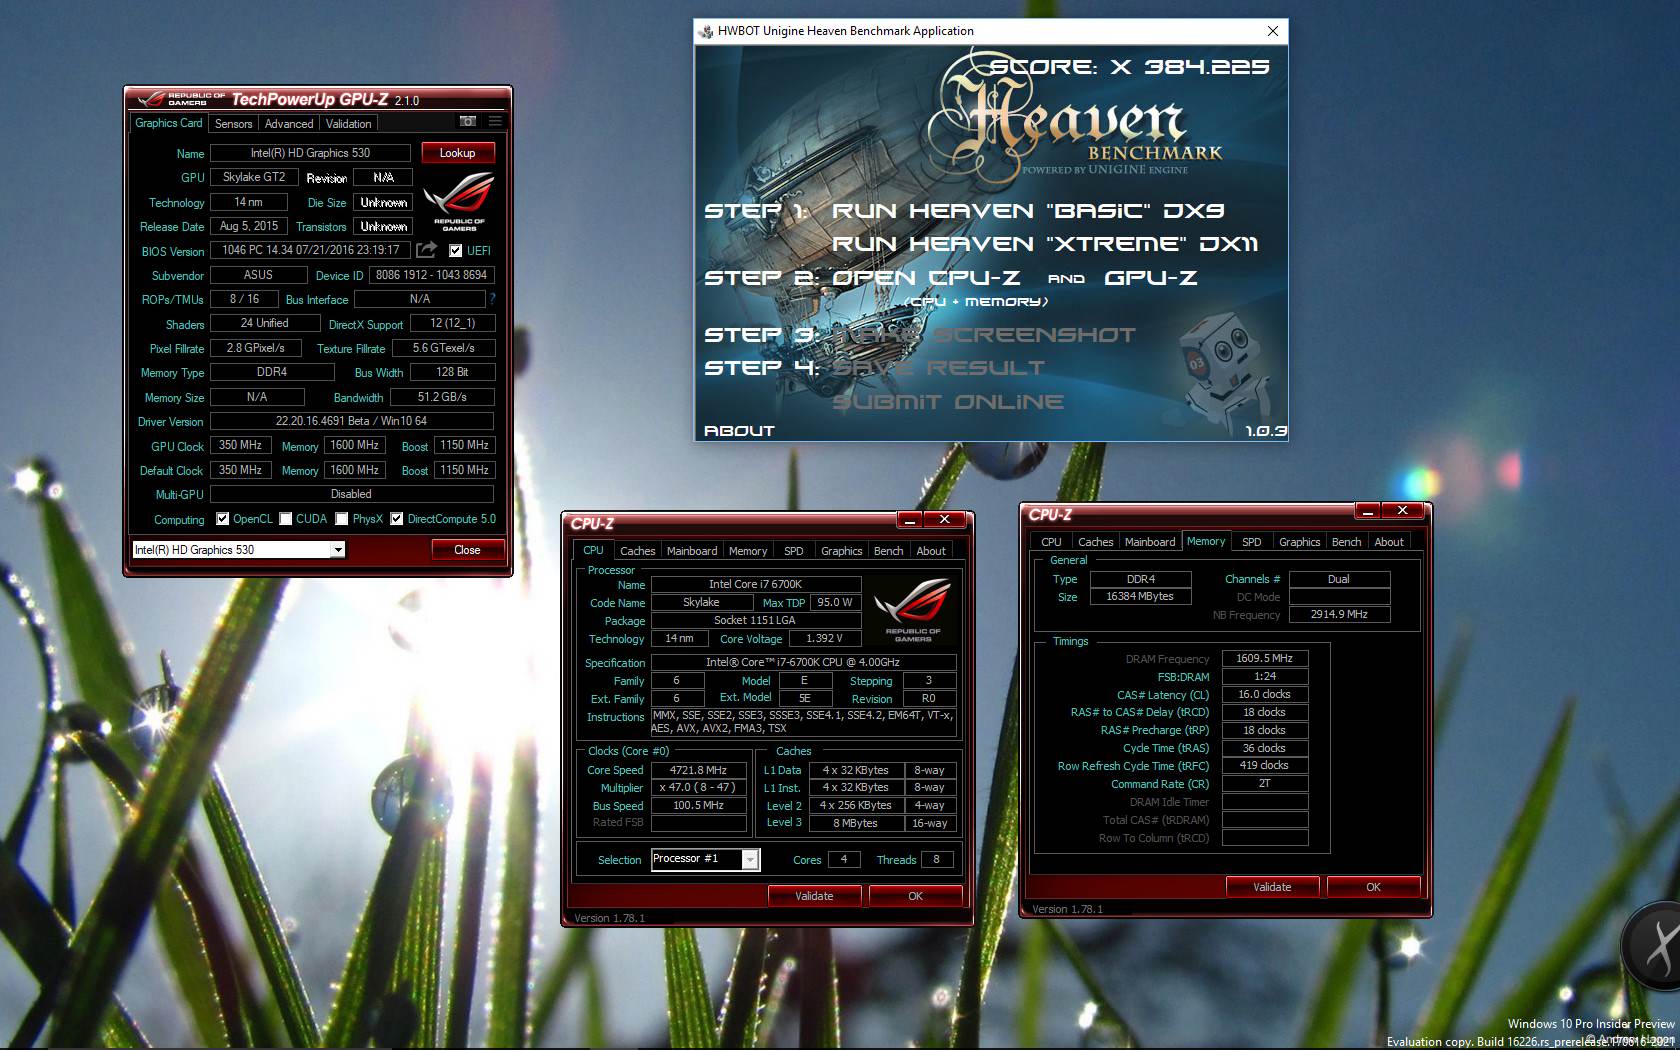Click the Driver Version field in GPU-Z
Viewport: 1680px width, 1050px height.
pyautogui.click(x=351, y=421)
